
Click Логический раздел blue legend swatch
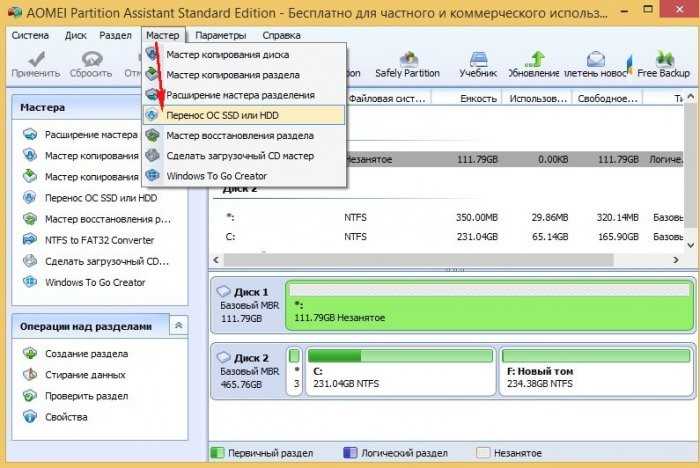coord(350,452)
